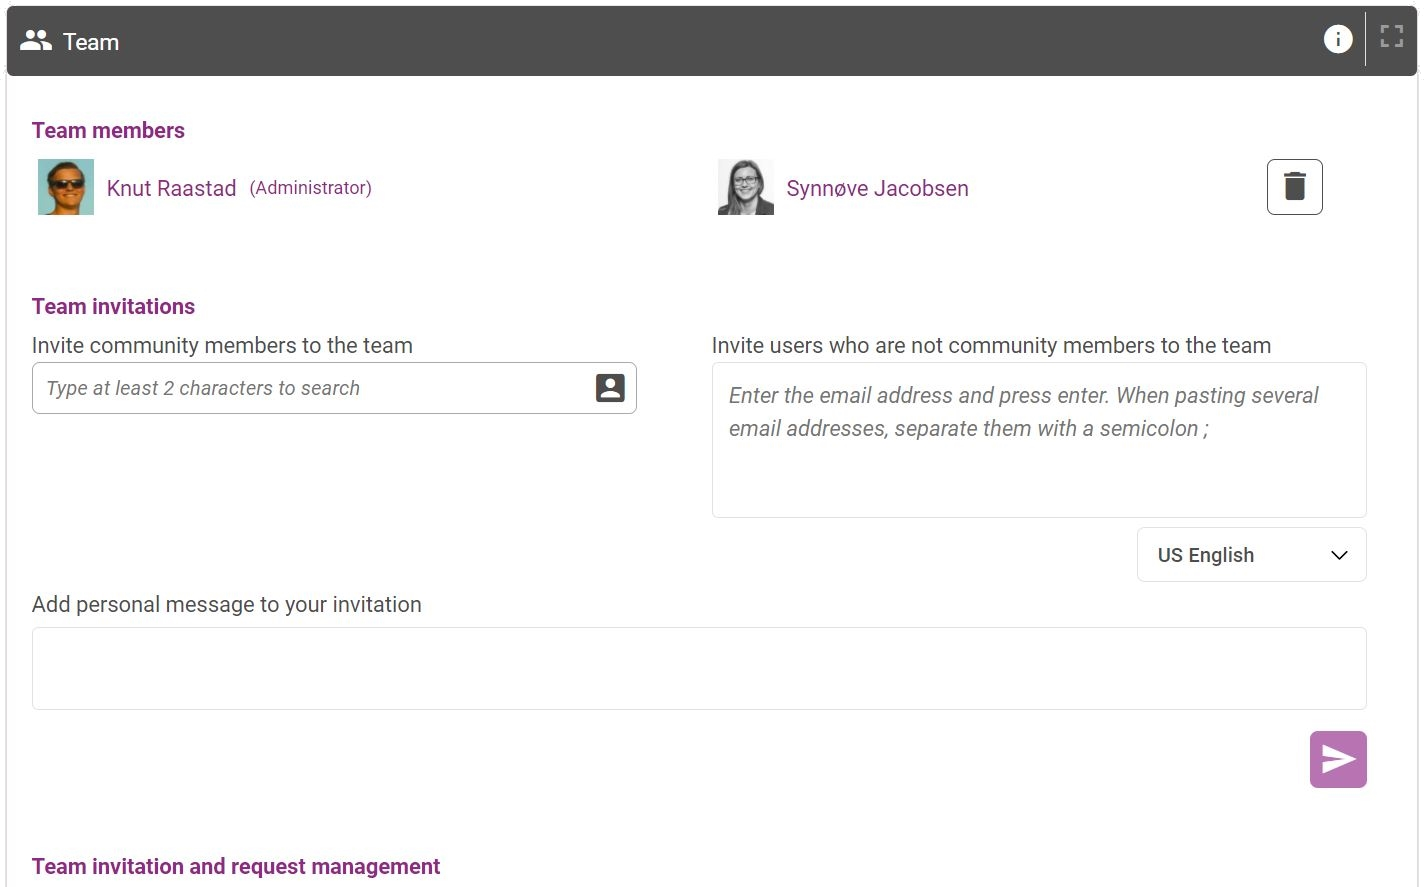Remove Synnøve Jacobsen with the trash icon
Viewport: 1428px width, 887px height.
point(1294,187)
